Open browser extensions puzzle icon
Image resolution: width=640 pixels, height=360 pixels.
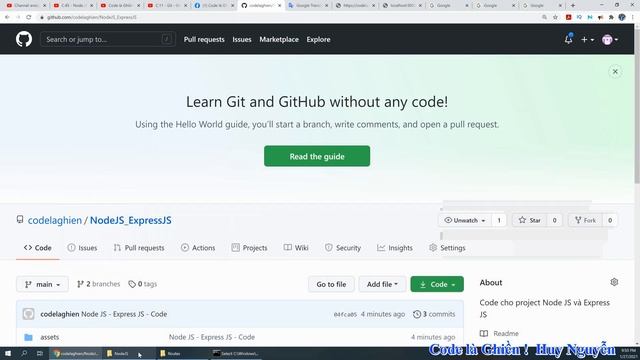tap(611, 17)
